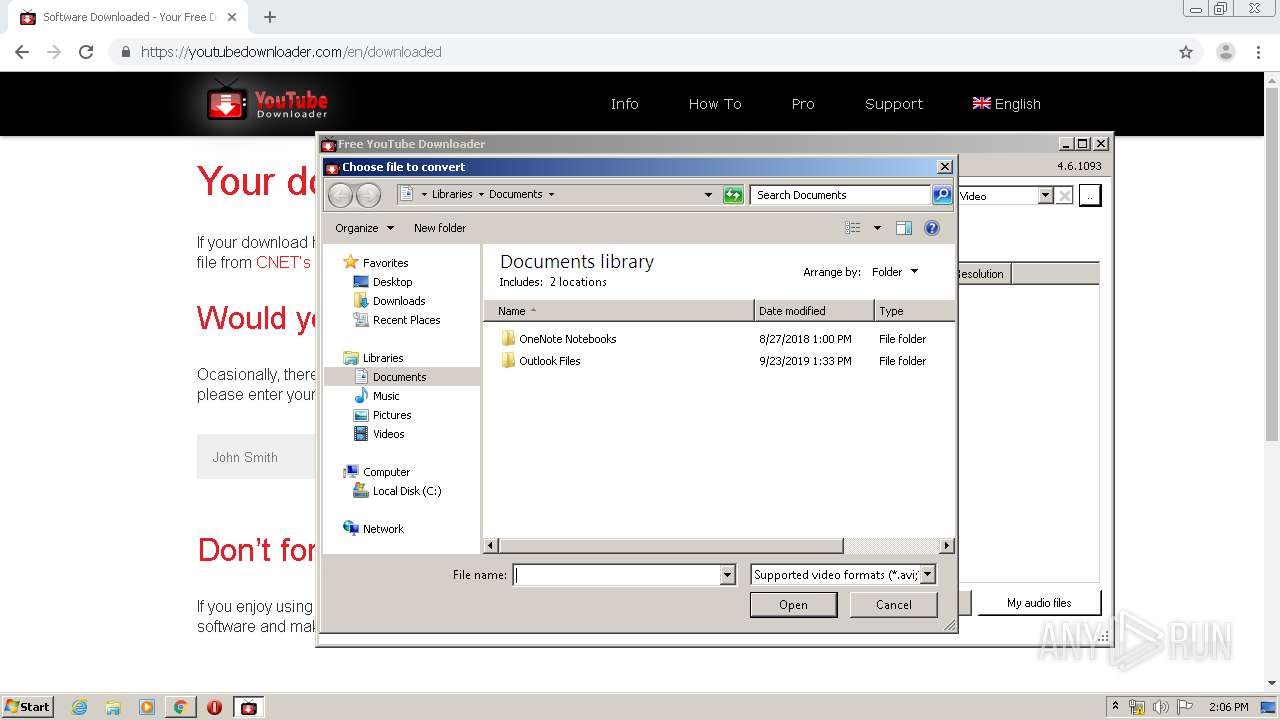The image size is (1280, 720).
Task: Expand the address bar history dropdown
Action: pos(708,195)
